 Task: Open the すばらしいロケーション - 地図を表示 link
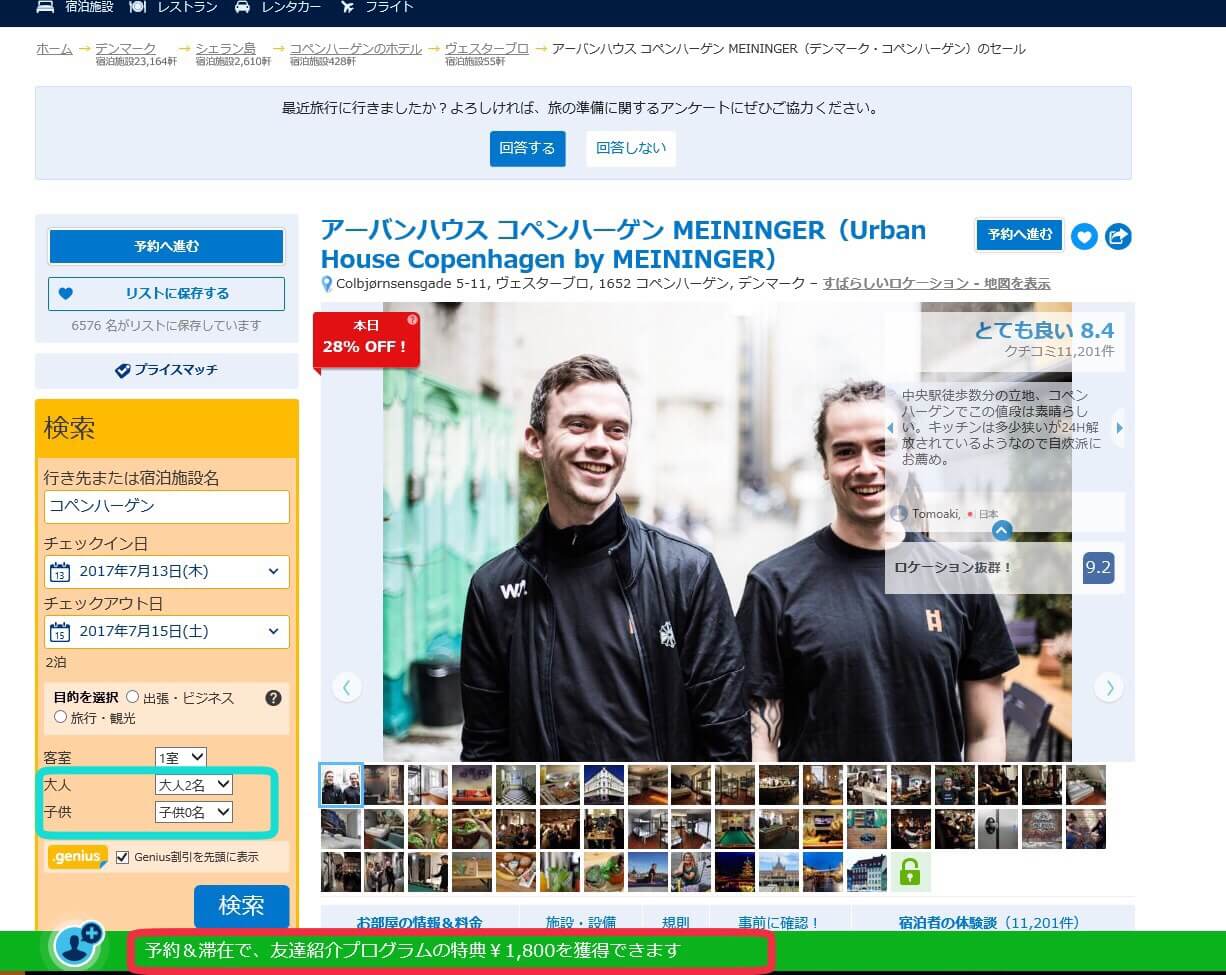[937, 284]
